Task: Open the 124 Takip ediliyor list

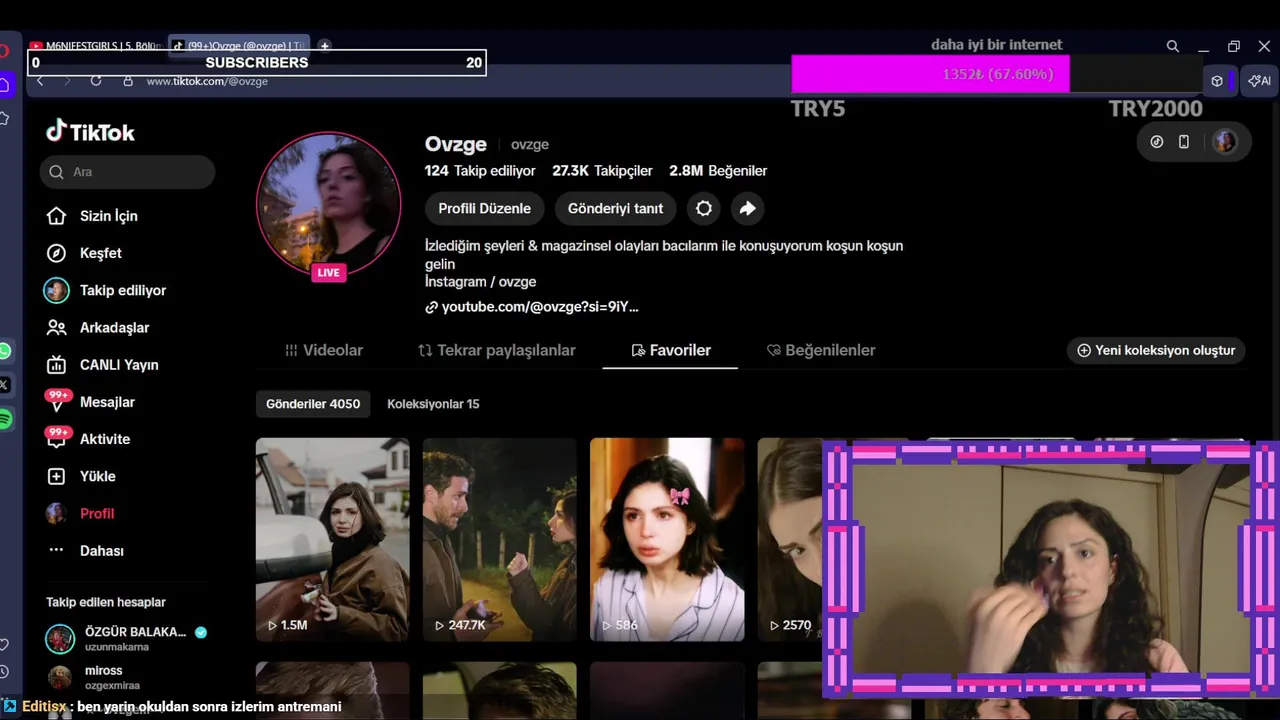Action: coord(480,171)
